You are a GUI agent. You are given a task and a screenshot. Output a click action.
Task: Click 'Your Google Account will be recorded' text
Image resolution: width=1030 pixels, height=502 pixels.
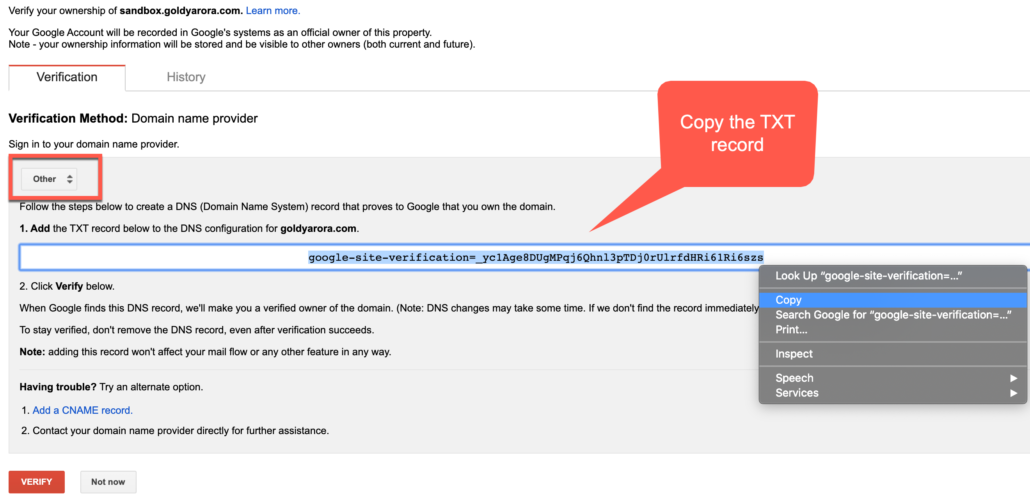click(220, 32)
